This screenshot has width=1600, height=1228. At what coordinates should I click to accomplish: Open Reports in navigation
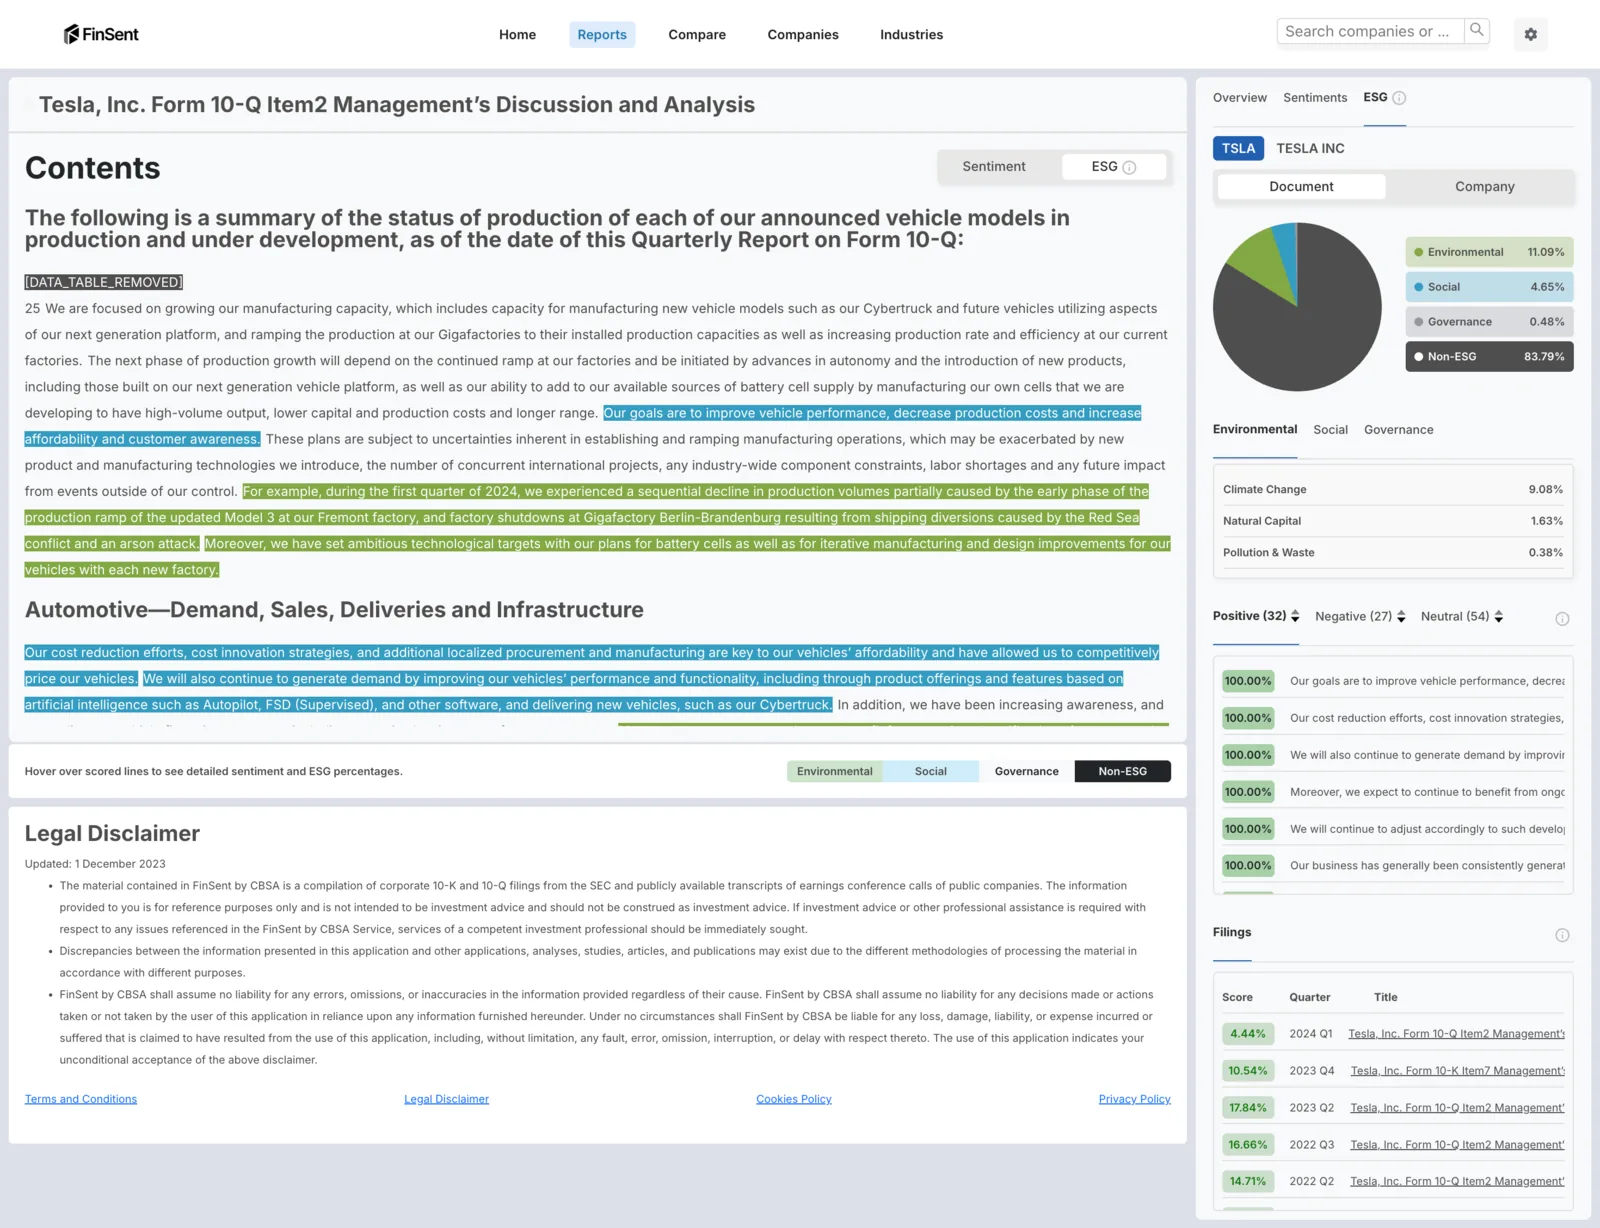(602, 35)
